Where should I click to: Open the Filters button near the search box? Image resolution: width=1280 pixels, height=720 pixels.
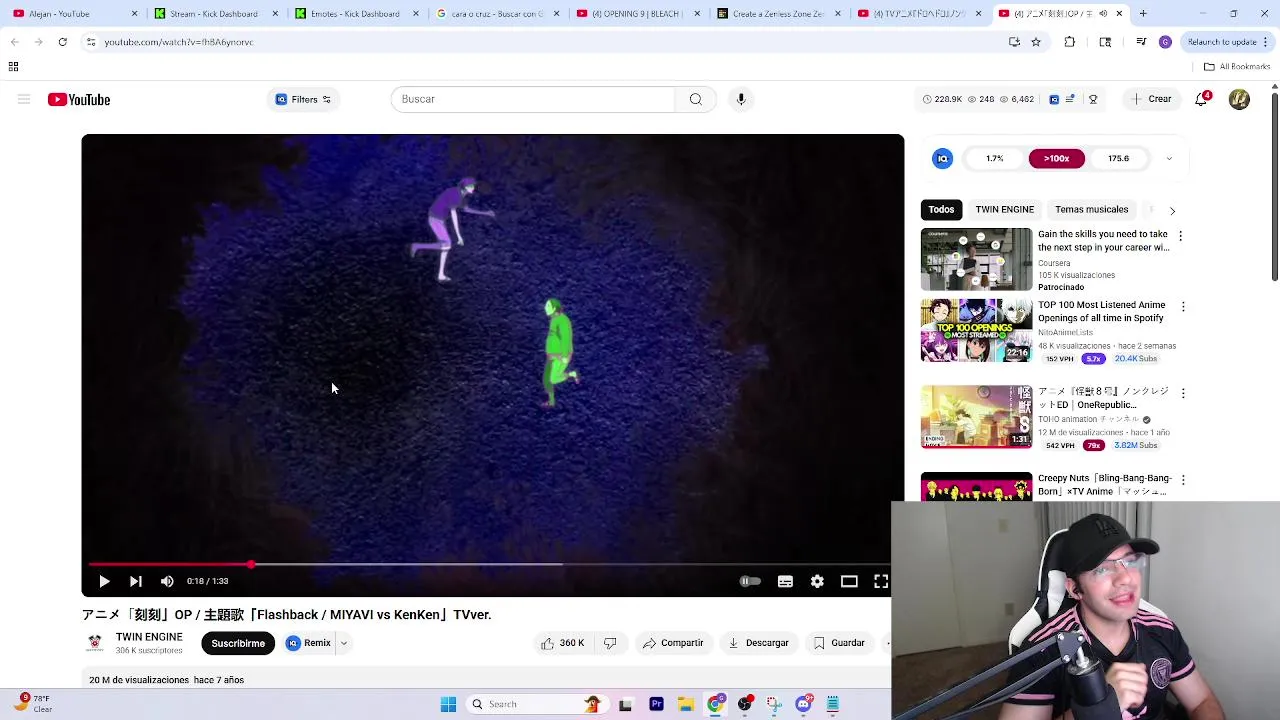303,99
